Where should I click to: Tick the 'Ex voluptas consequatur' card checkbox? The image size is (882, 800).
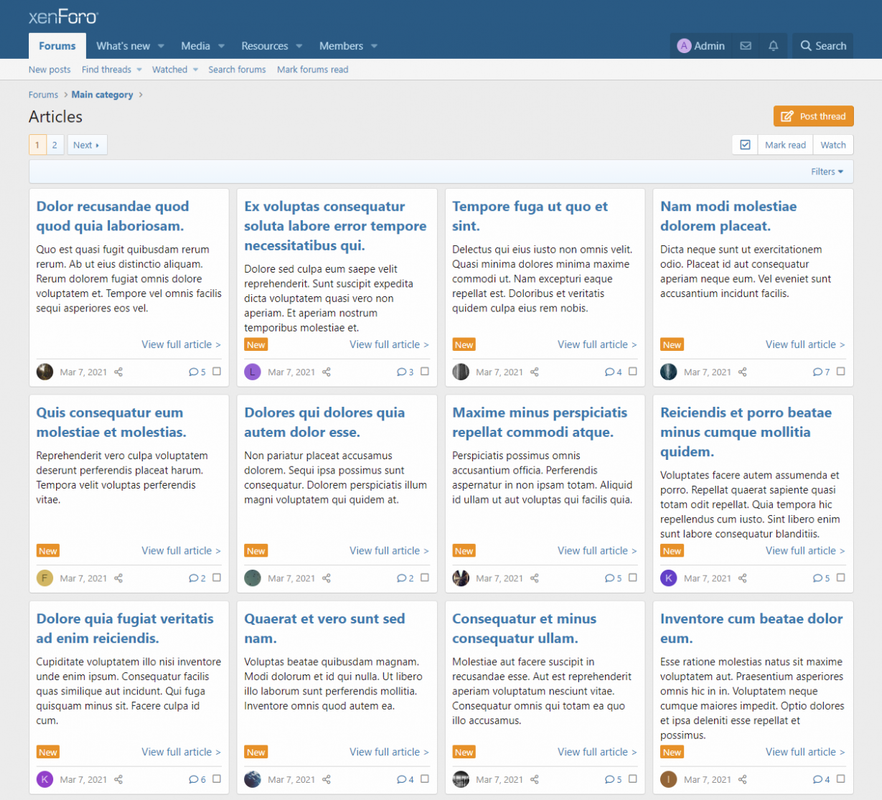pyautogui.click(x=425, y=371)
